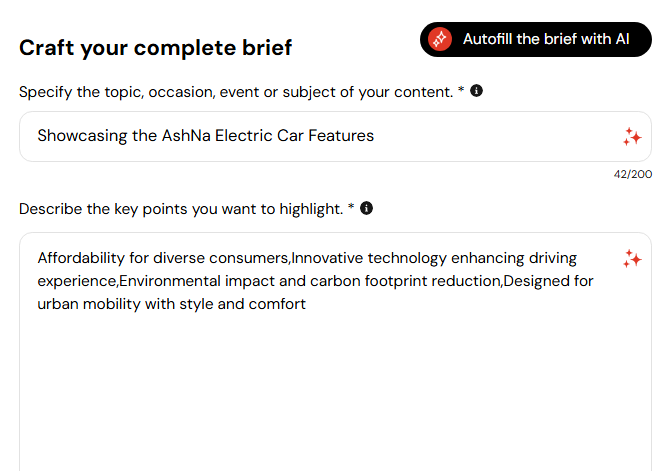This screenshot has width=671, height=471.
Task: Click the asterisk after topic label
Action: tap(461, 90)
